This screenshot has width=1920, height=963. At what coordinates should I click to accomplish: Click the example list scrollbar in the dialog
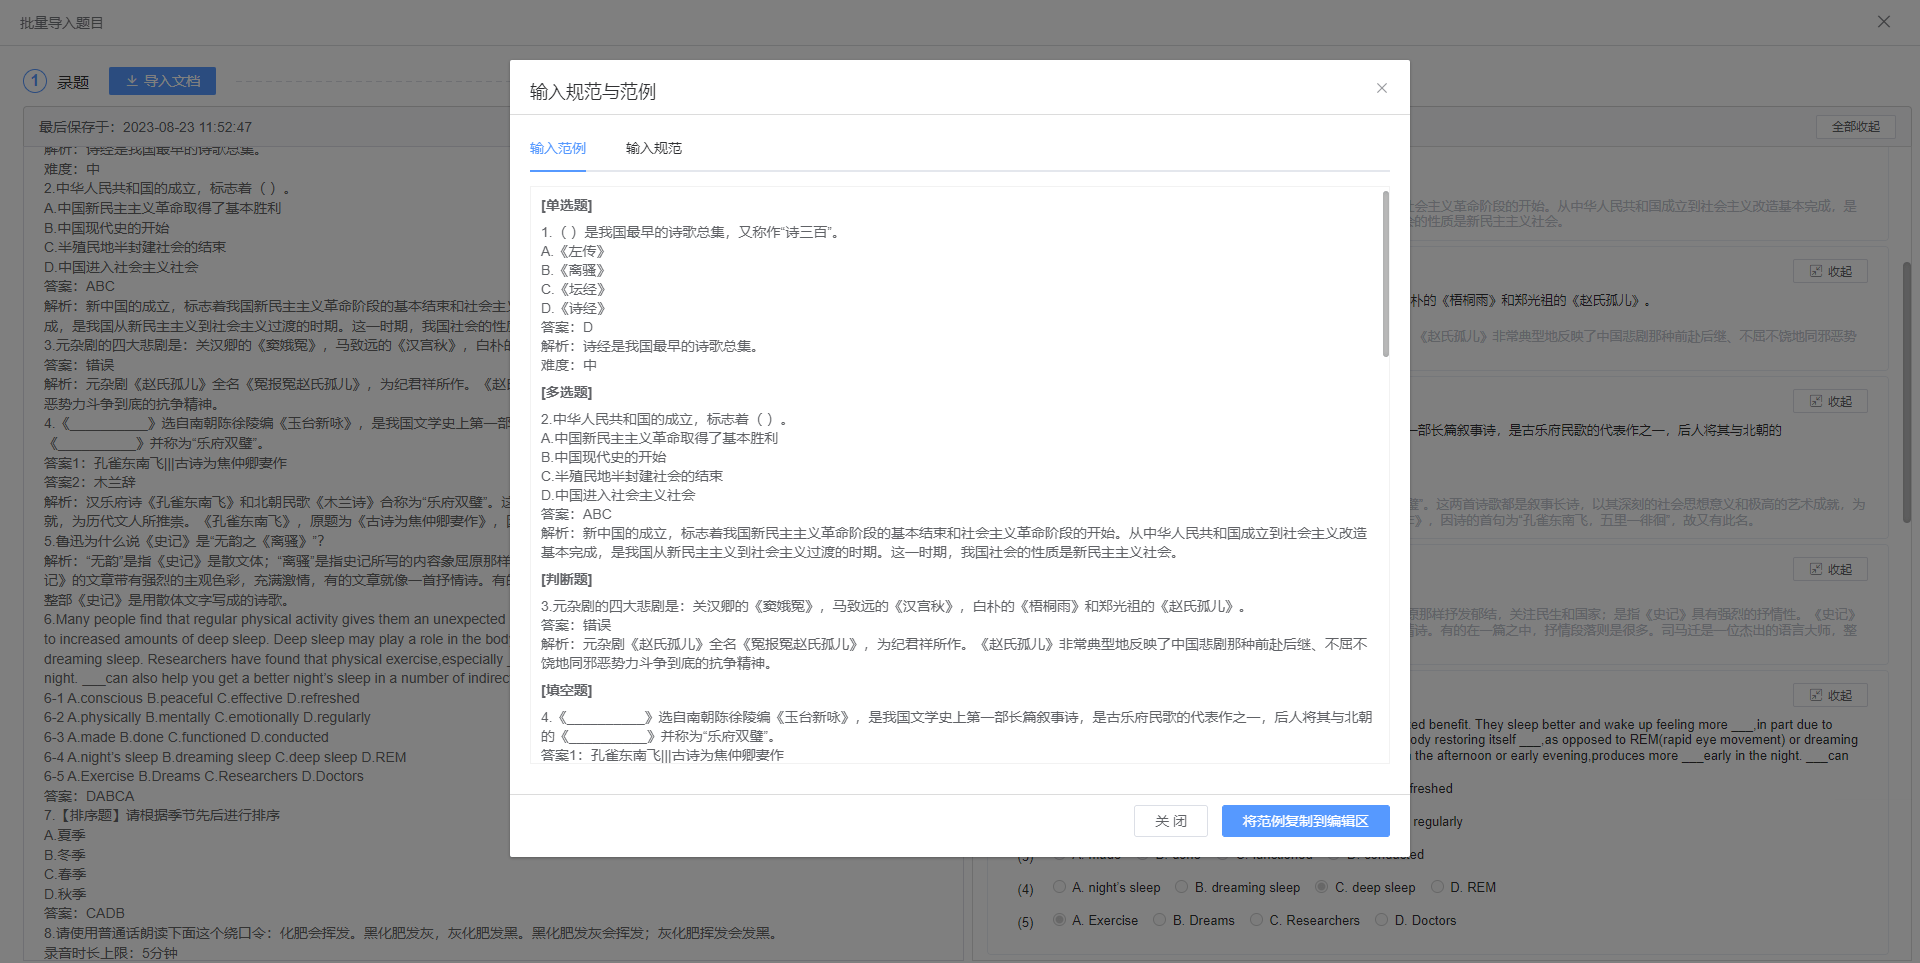1385,274
